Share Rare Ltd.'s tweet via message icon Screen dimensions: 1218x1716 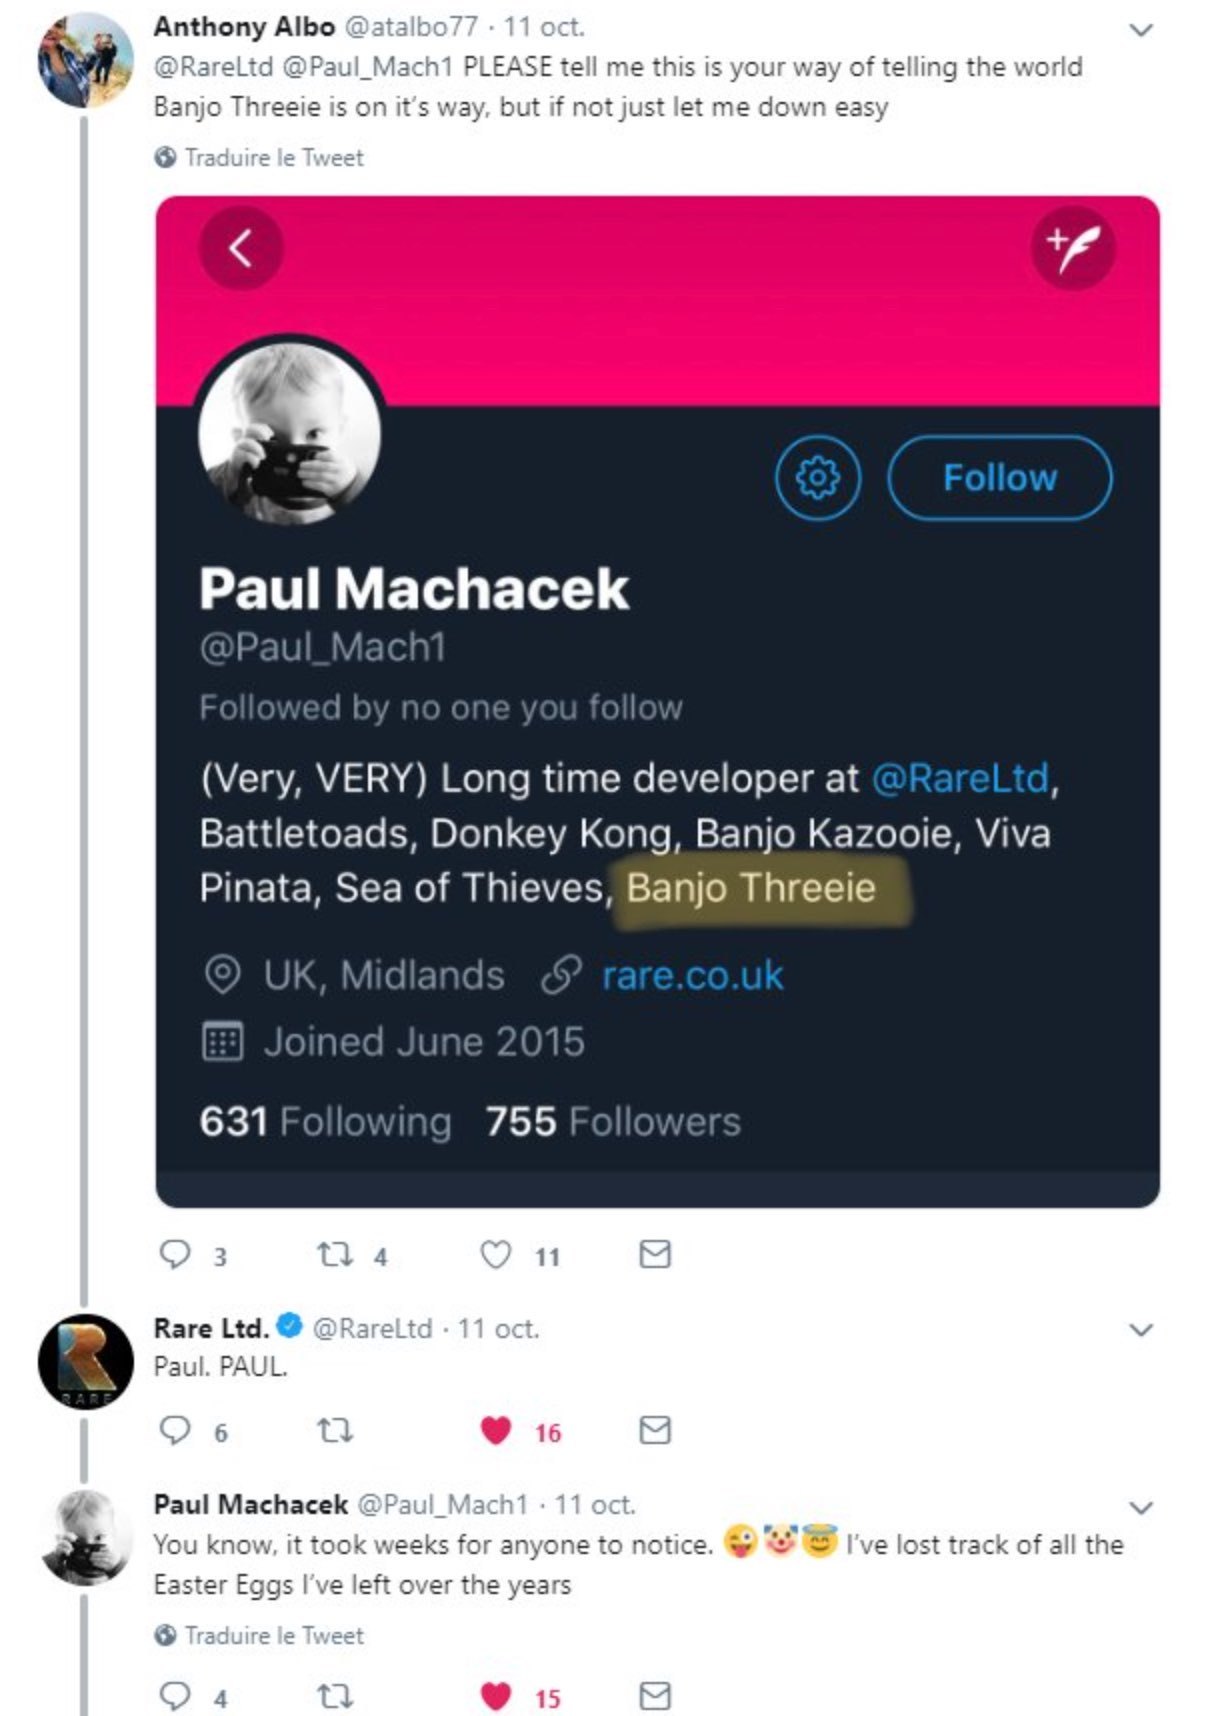[x=654, y=1431]
